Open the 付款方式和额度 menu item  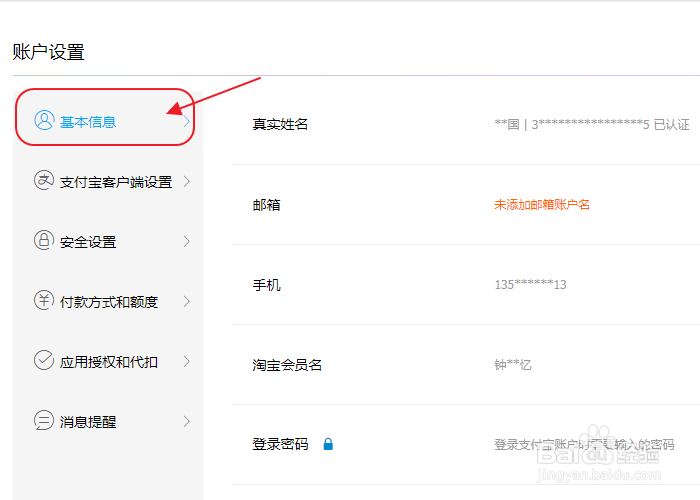coord(108,301)
